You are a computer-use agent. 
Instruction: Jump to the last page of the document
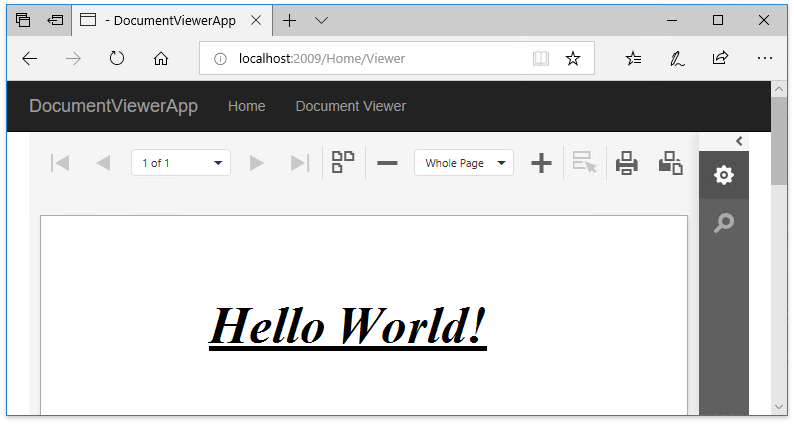point(299,163)
